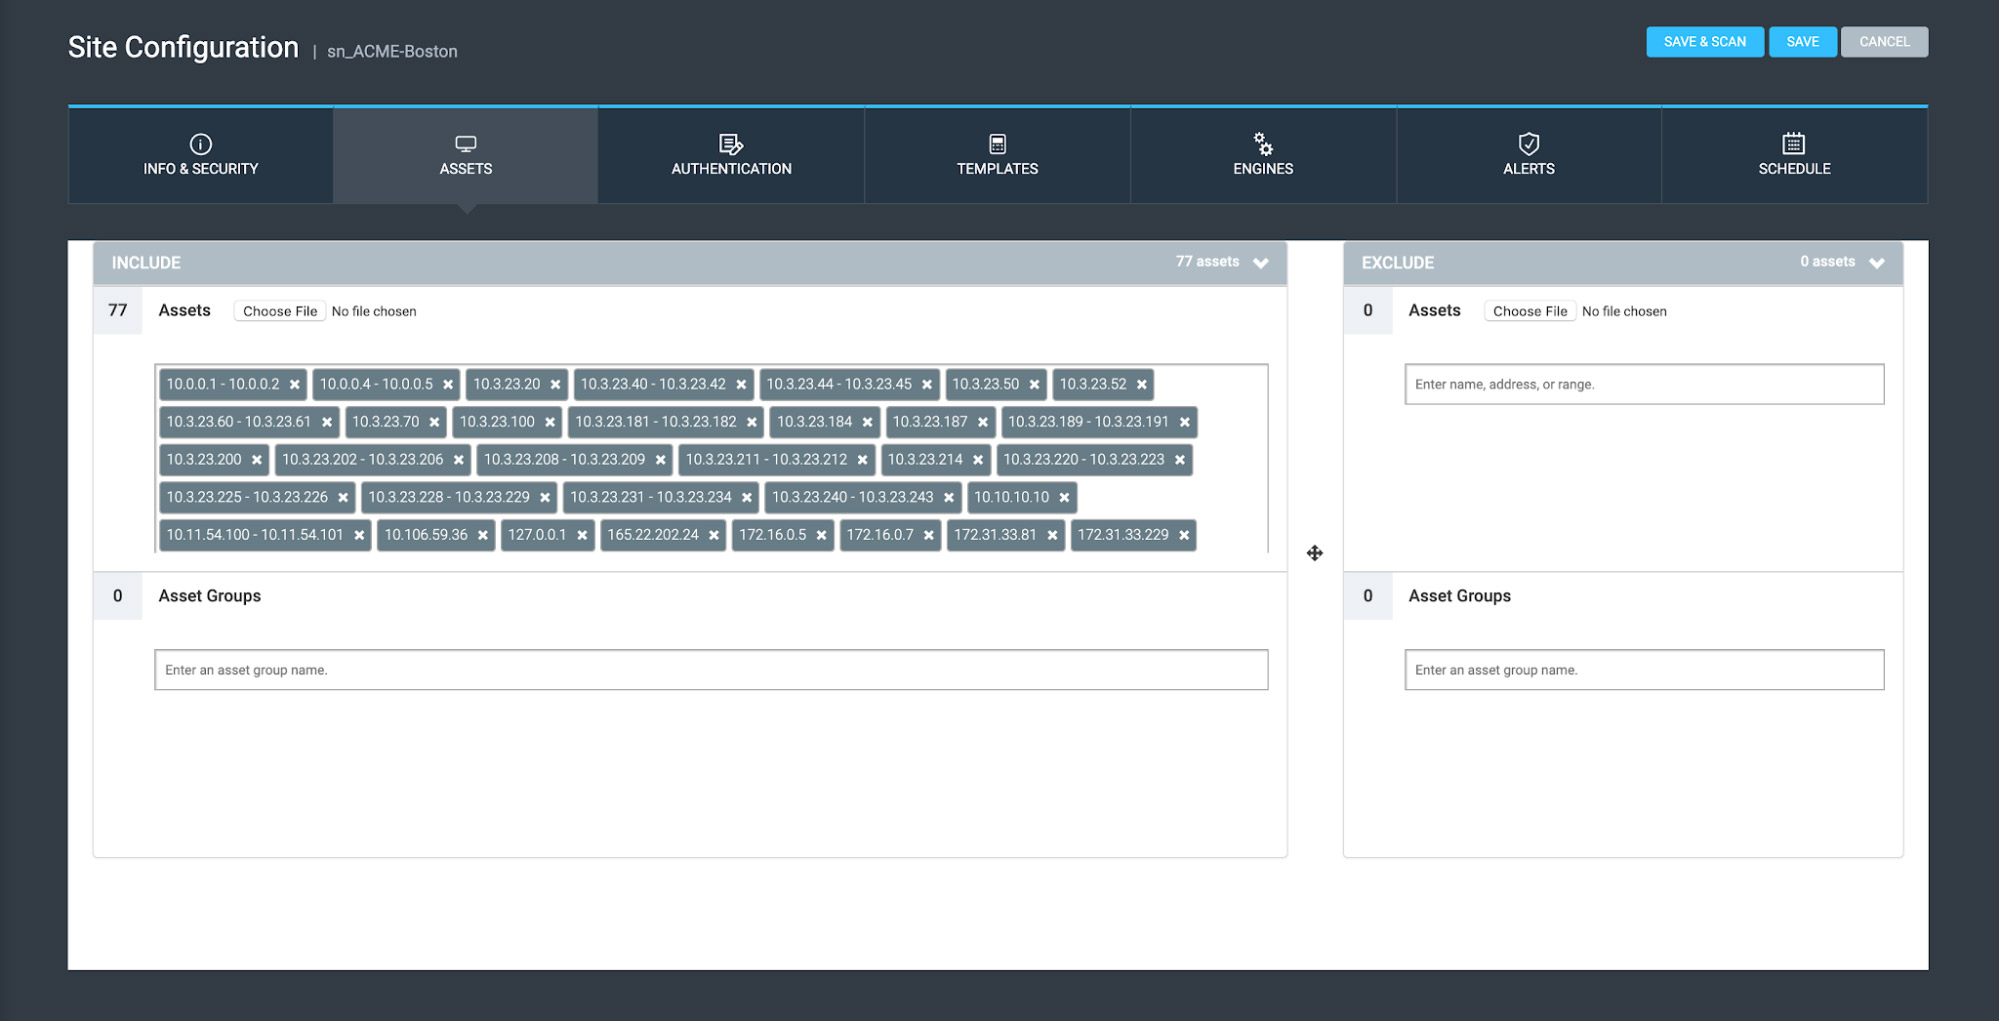1999x1021 pixels.
Task: Remove range 10.3.23.228 - 10.3.23.229
Action: pyautogui.click(x=545, y=498)
